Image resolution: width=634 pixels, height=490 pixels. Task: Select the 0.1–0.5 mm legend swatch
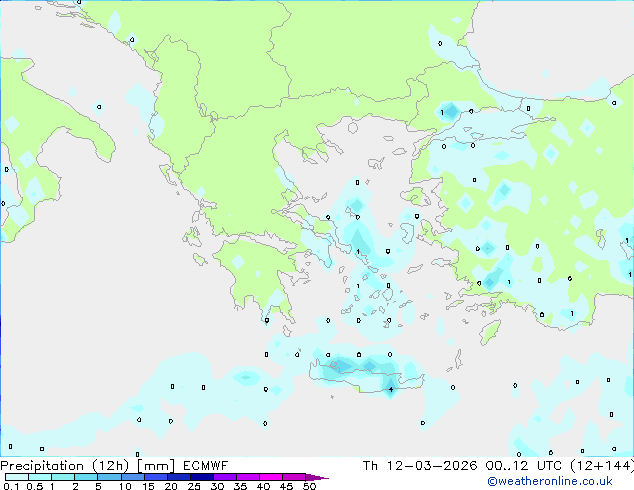point(17,477)
